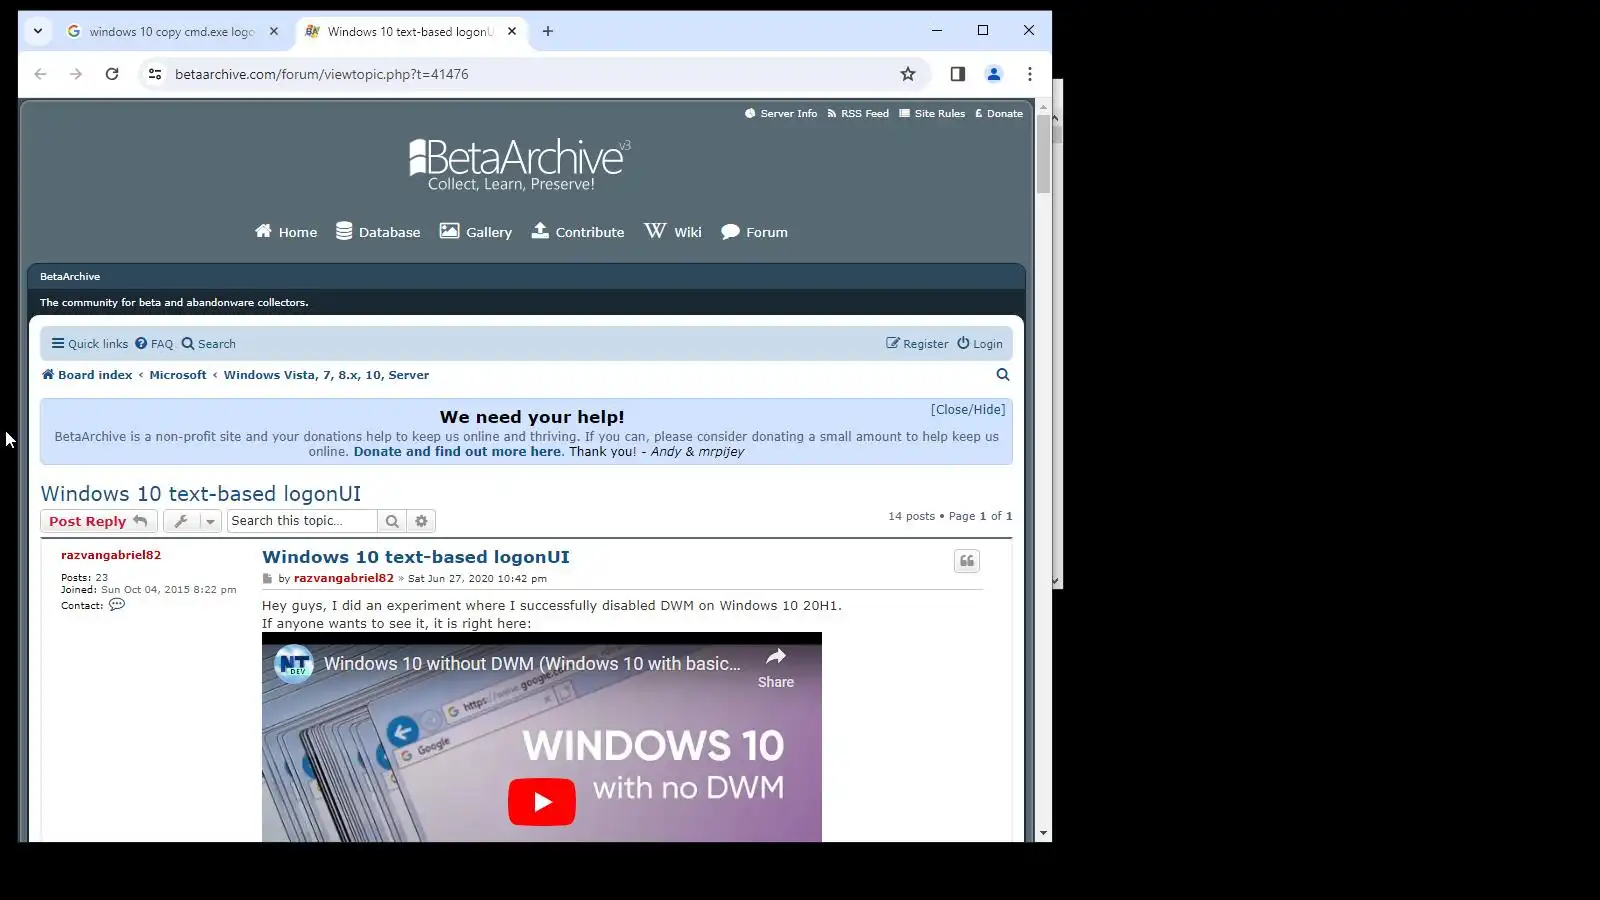Open a new browser tab
This screenshot has height=900, width=1600.
(548, 31)
